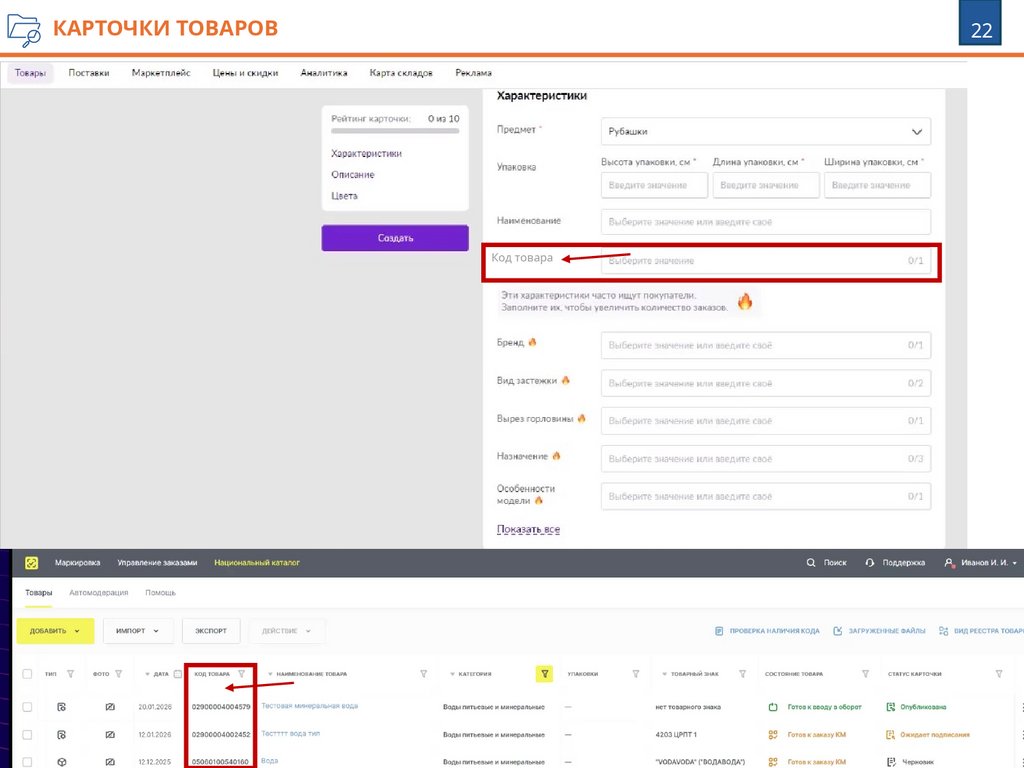Click no-photo icon in row 02900004004579

[110, 707]
